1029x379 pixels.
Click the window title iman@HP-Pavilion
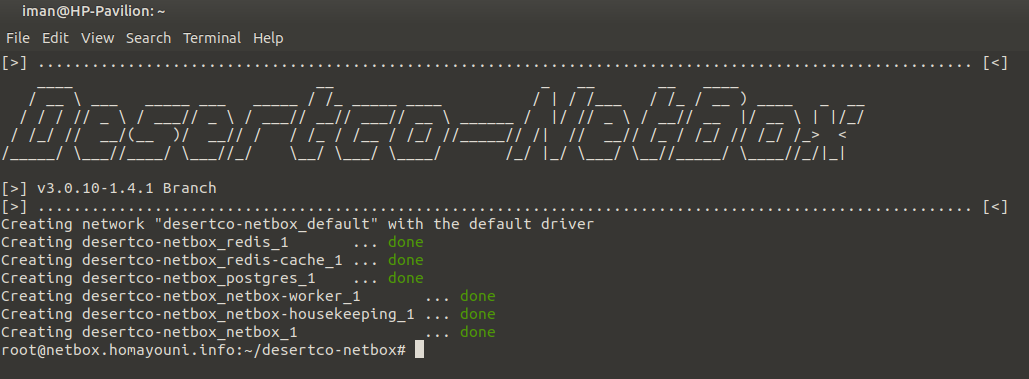(x=94, y=11)
